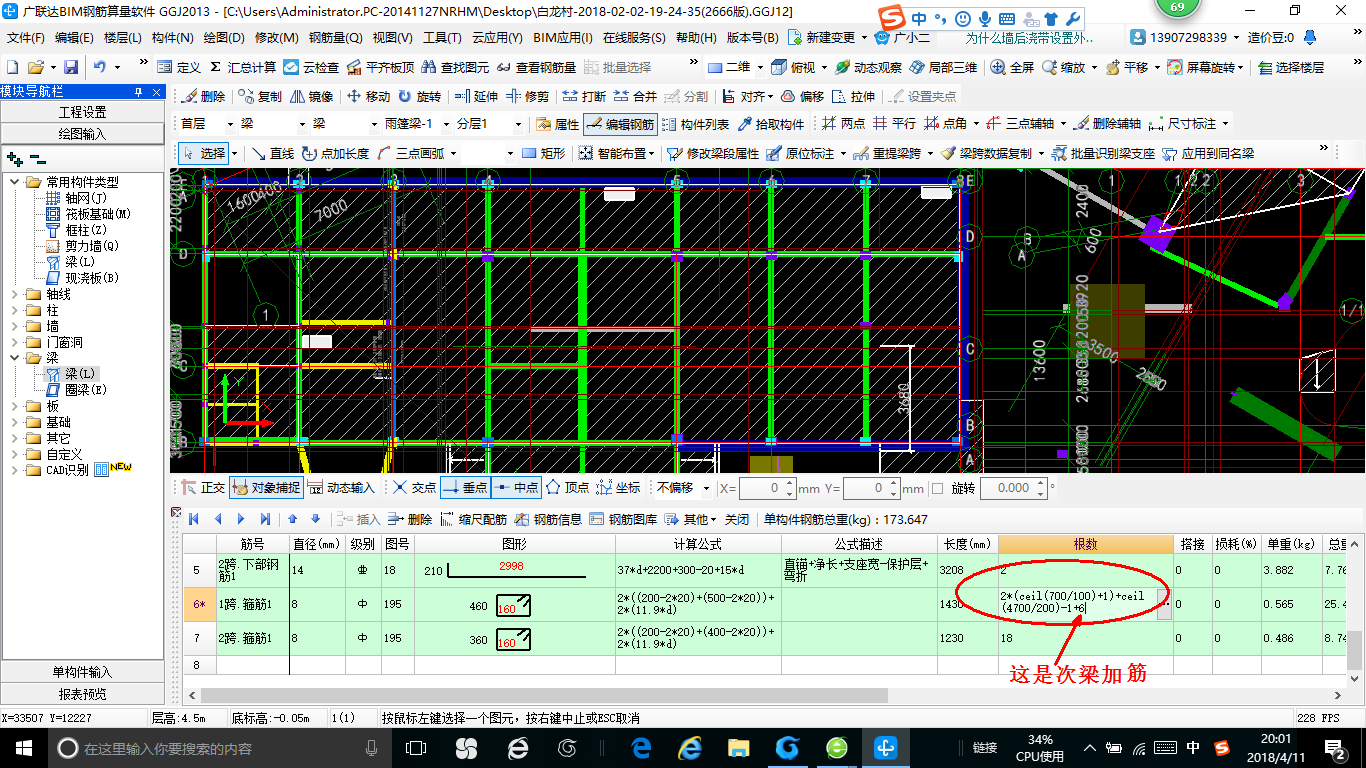This screenshot has width=1366, height=768.
Task: Open the 属性 properties panel
Action: [557, 124]
